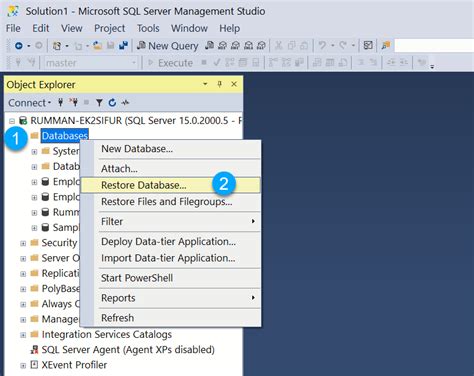Choose Refresh in context menu

(x=170, y=318)
